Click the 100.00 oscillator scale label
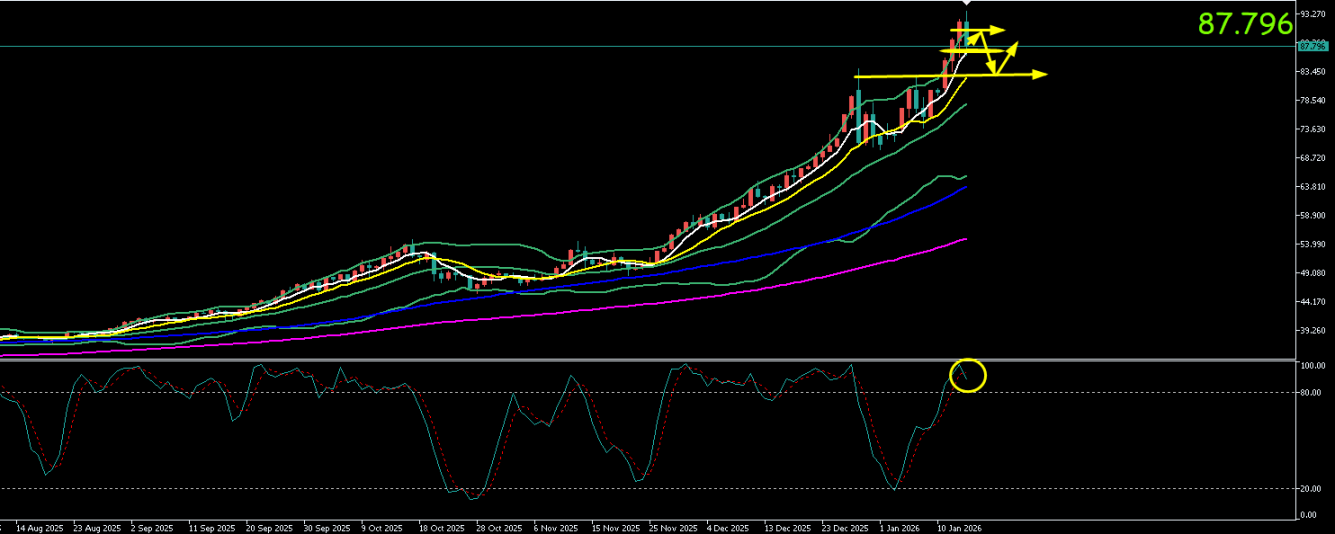1335x534 pixels. pyautogui.click(x=1311, y=366)
